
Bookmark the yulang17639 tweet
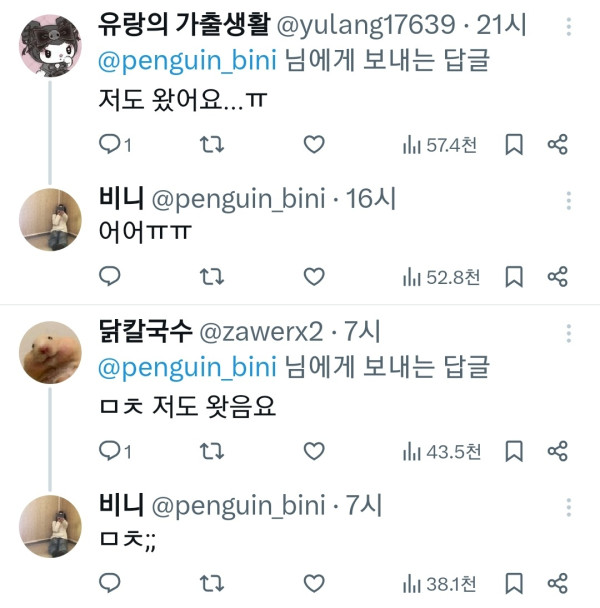pos(514,145)
